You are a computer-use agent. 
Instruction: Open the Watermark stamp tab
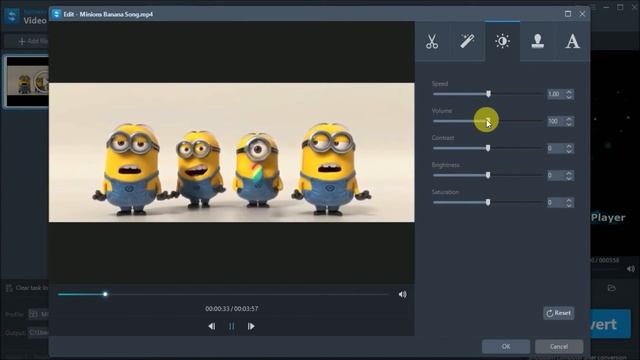(538, 41)
